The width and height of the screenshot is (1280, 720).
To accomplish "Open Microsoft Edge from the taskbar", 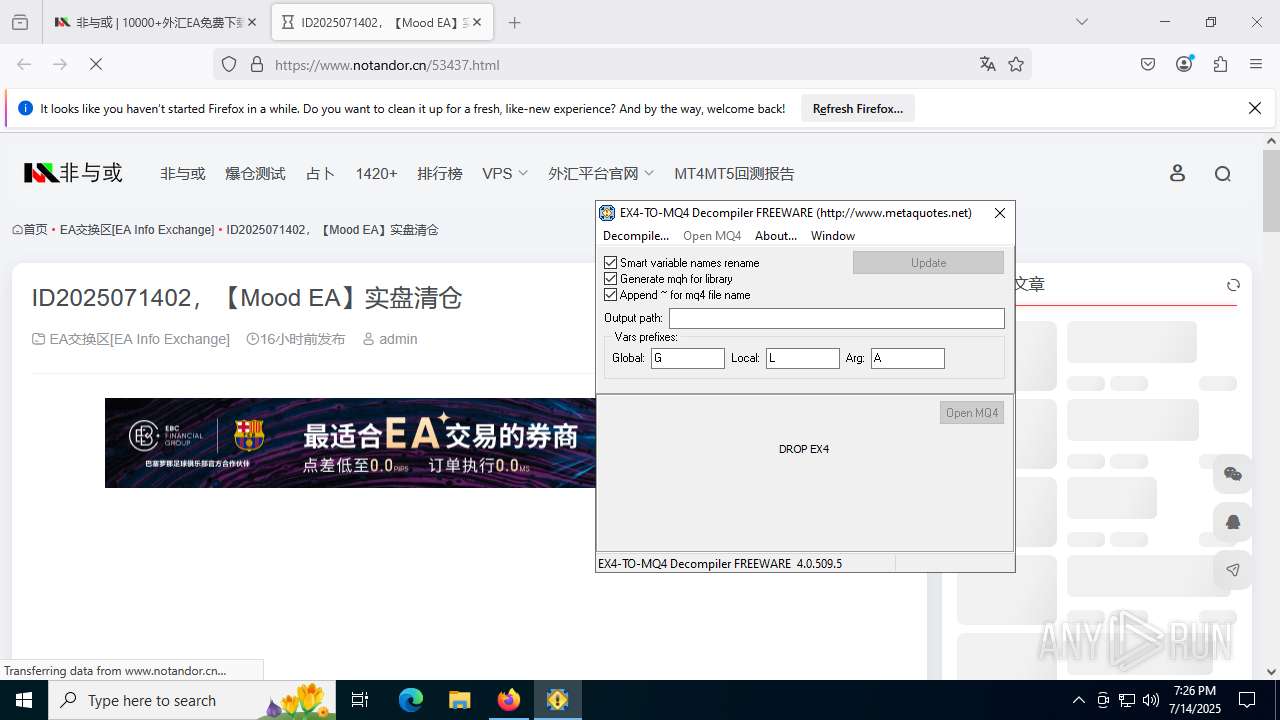I will pyautogui.click(x=411, y=700).
